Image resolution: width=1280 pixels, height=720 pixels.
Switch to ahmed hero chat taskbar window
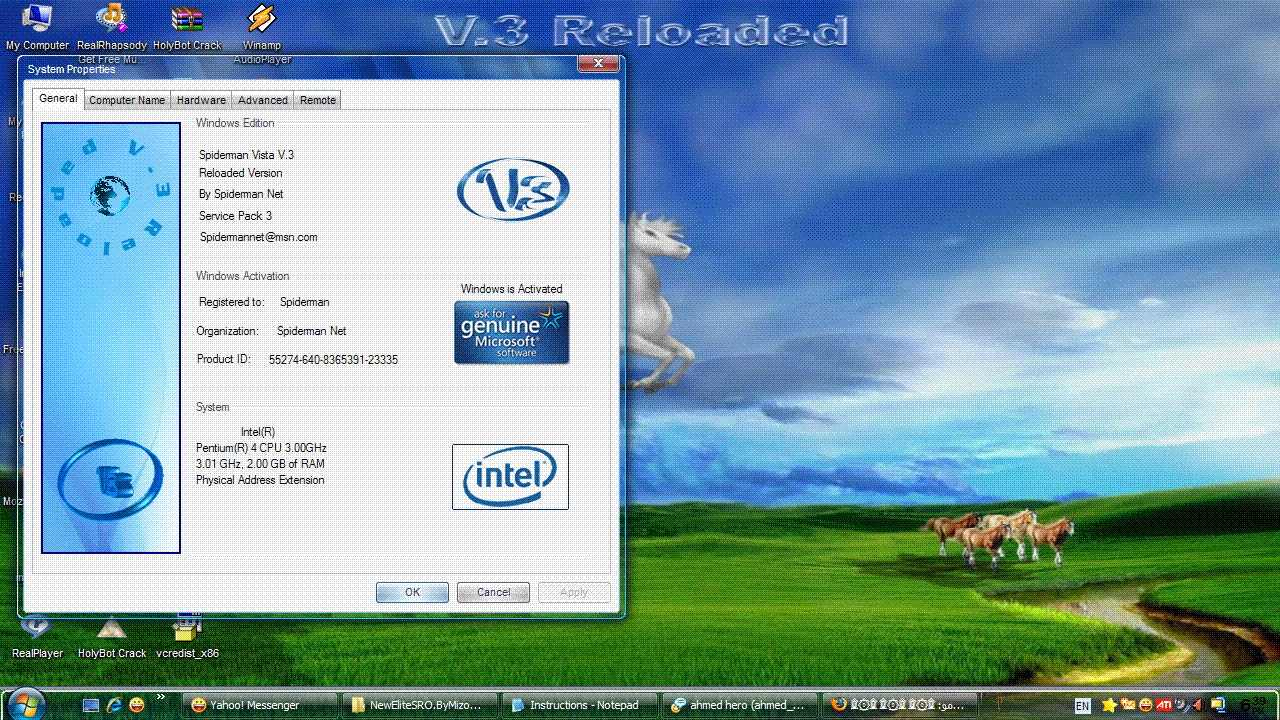tap(740, 705)
